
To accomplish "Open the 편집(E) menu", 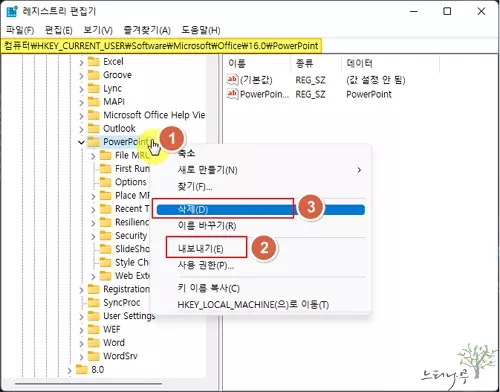I will point(59,30).
